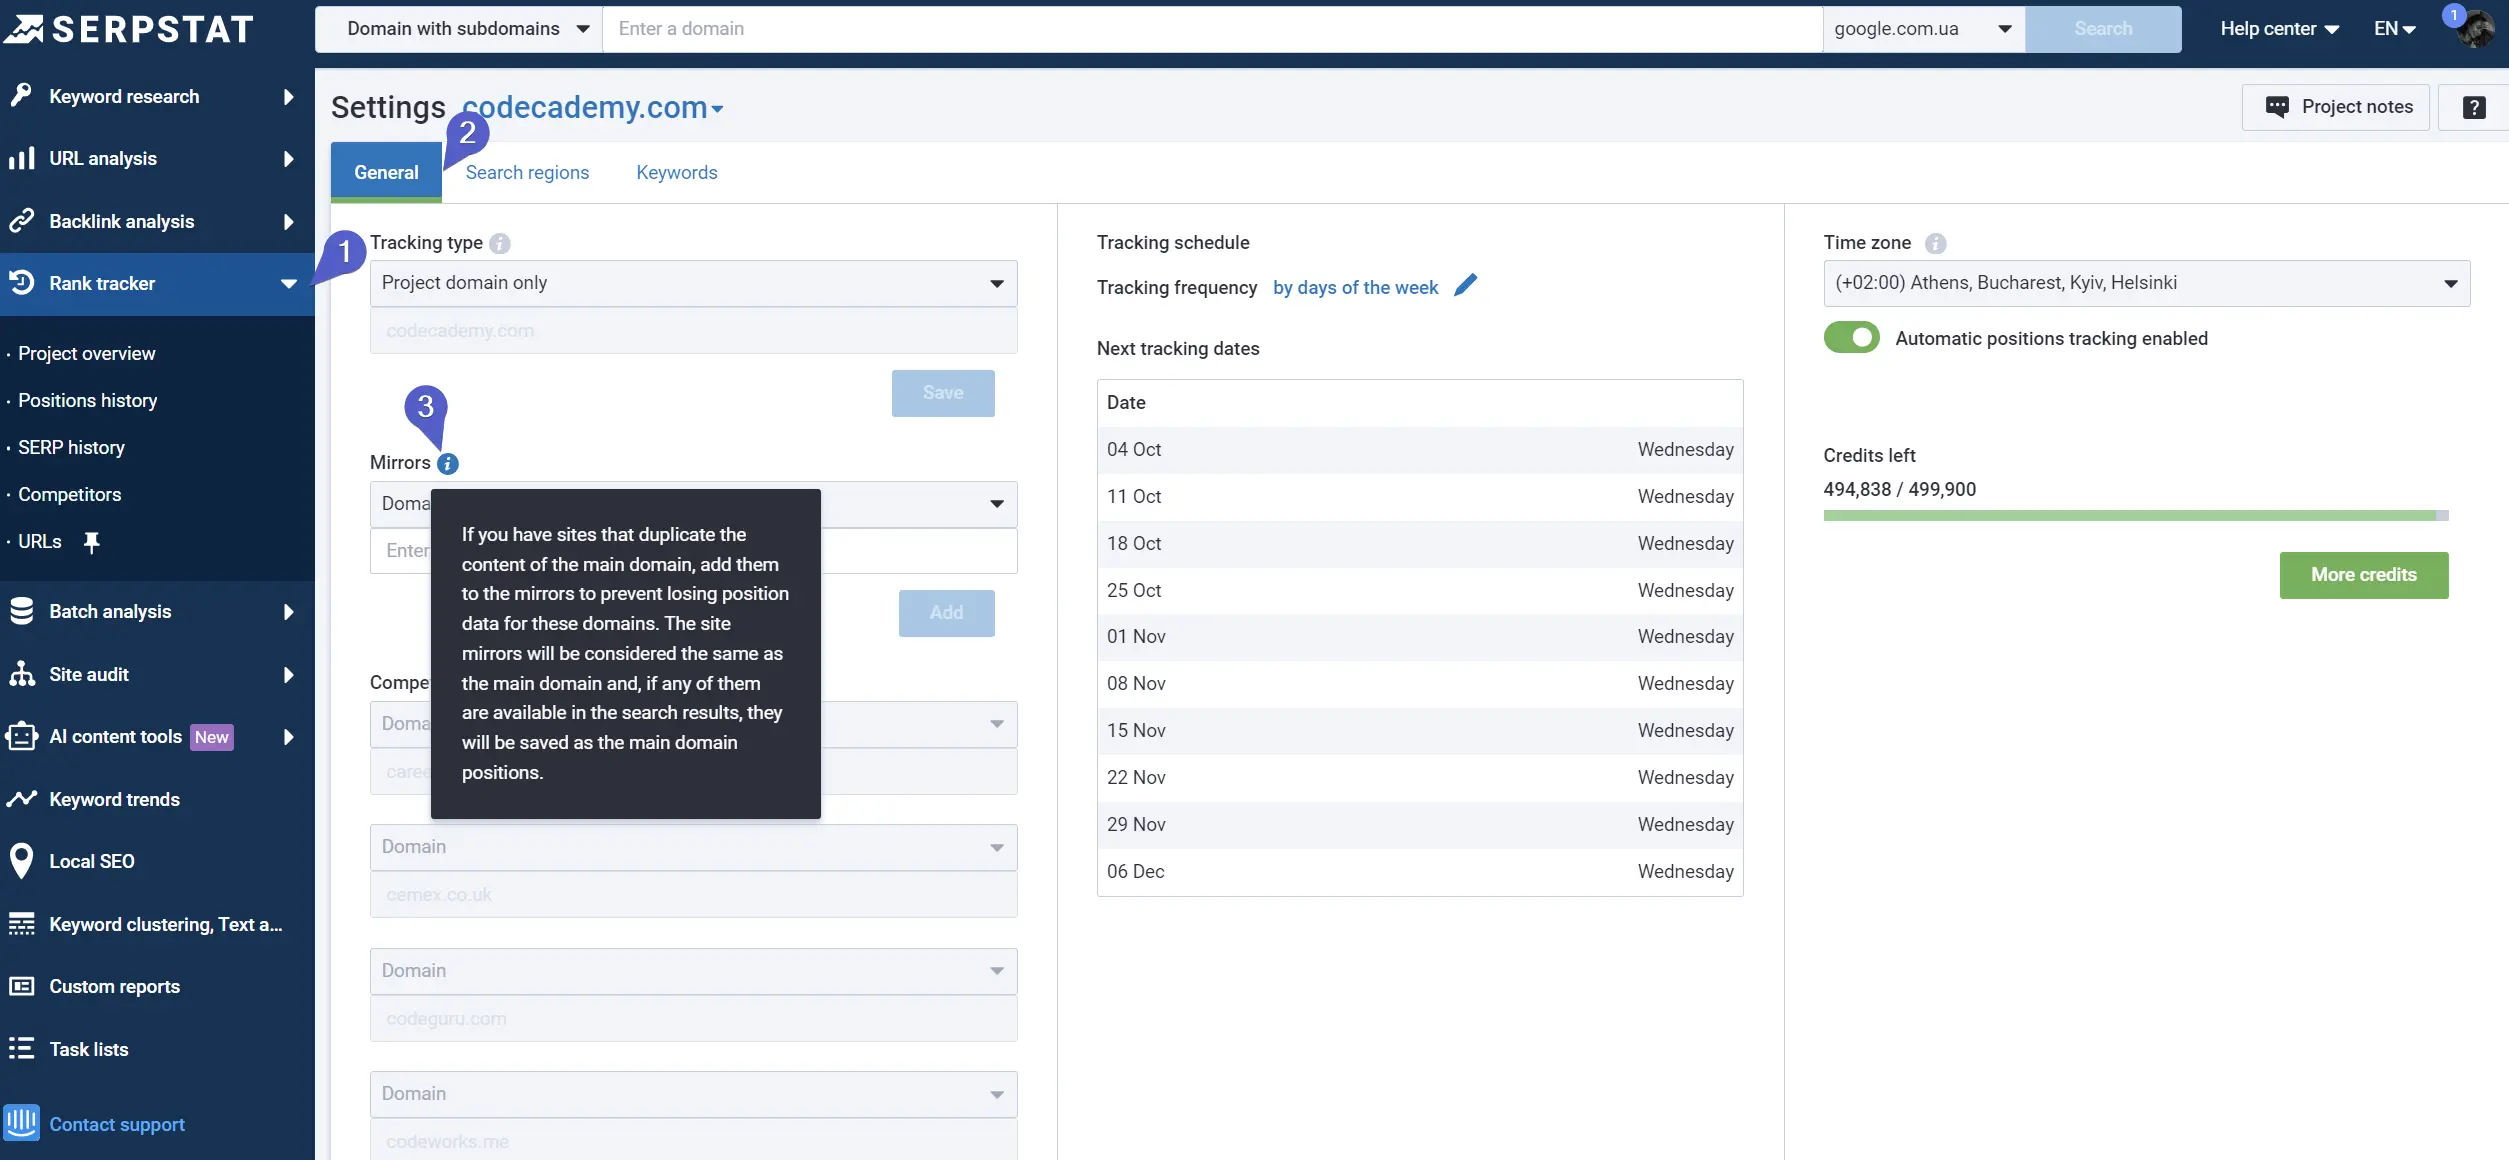Open codecademy.com project dropdown
The height and width of the screenshot is (1160, 2509).
[593, 107]
